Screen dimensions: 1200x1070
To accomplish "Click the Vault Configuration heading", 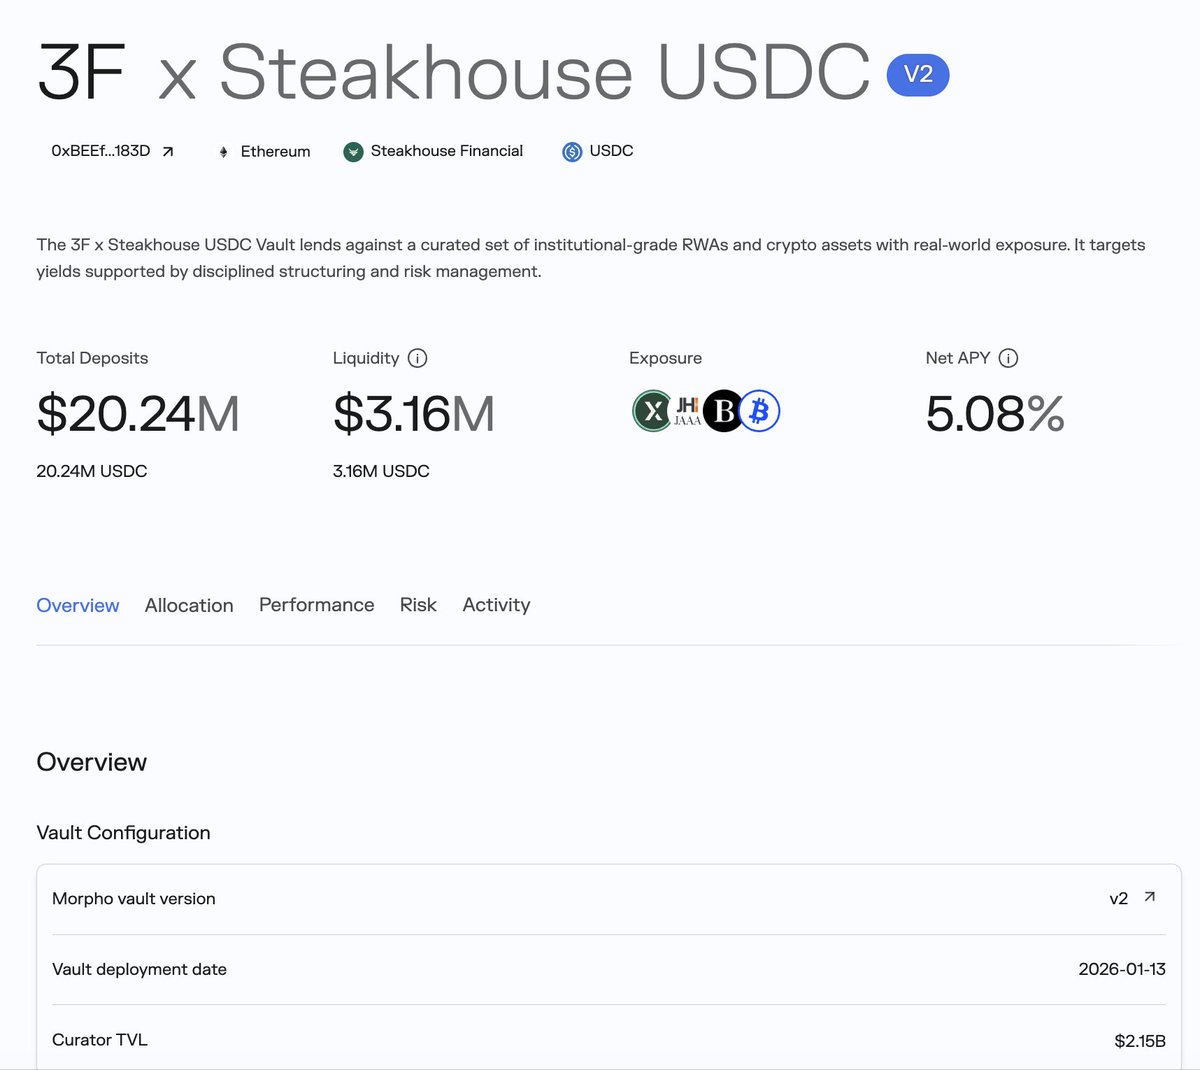I will pos(123,833).
